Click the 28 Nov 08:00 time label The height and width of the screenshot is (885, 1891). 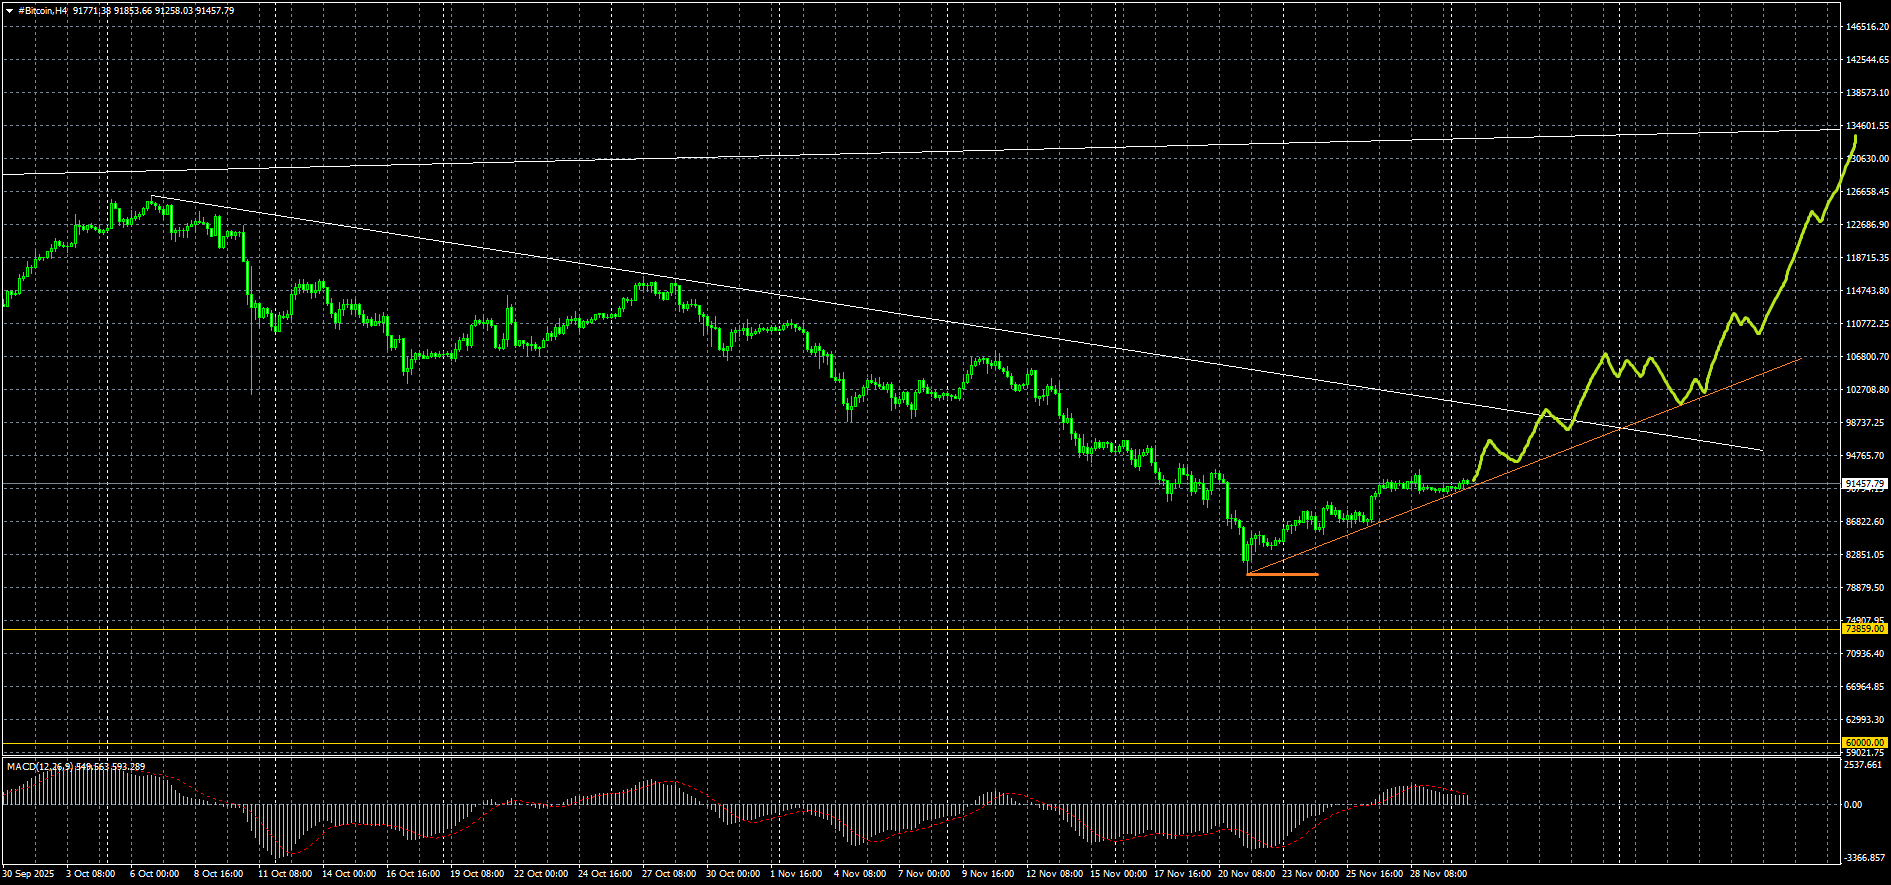click(x=1438, y=874)
